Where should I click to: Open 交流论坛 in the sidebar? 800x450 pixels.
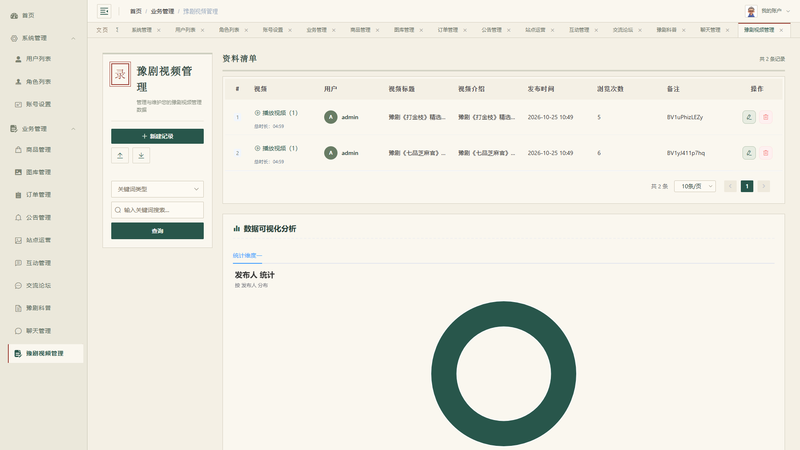(34, 285)
